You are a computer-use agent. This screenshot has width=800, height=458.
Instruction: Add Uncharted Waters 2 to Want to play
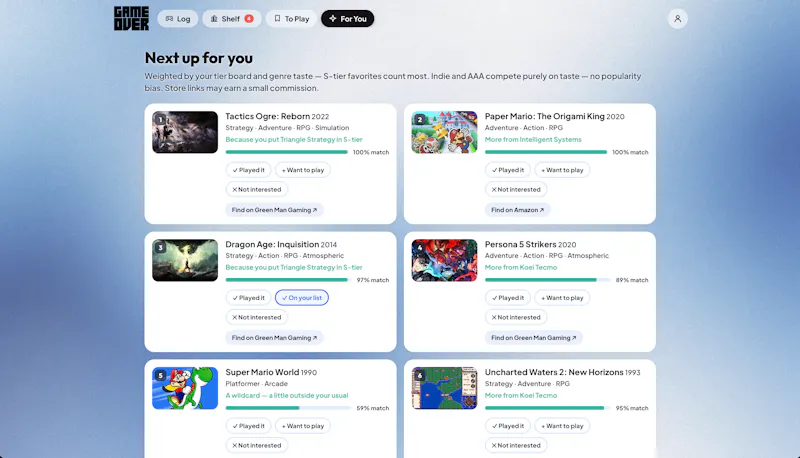point(562,426)
